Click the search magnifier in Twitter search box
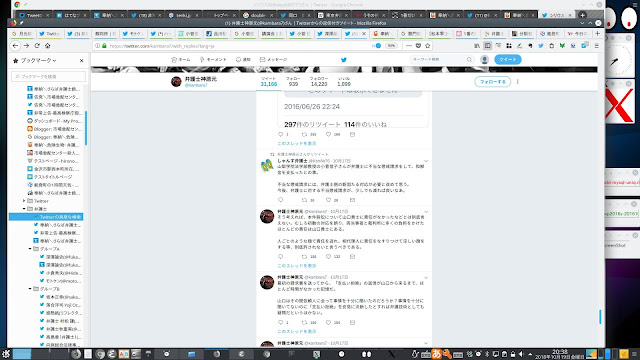Image resolution: width=640 pixels, height=360 pixels. [469, 60]
